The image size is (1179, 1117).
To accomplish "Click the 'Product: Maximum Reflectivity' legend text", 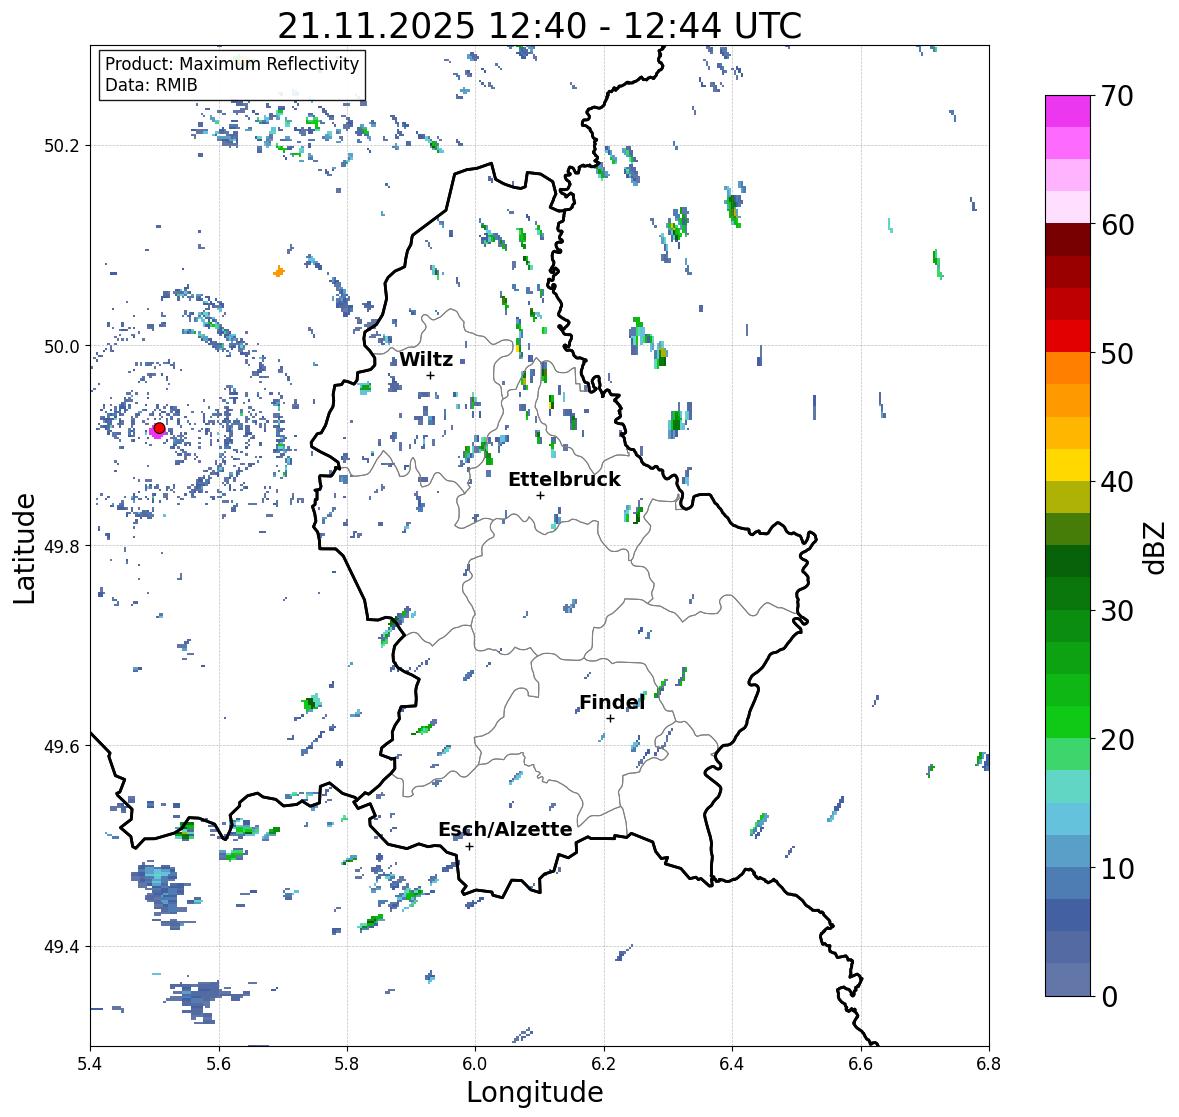I will (x=232, y=64).
